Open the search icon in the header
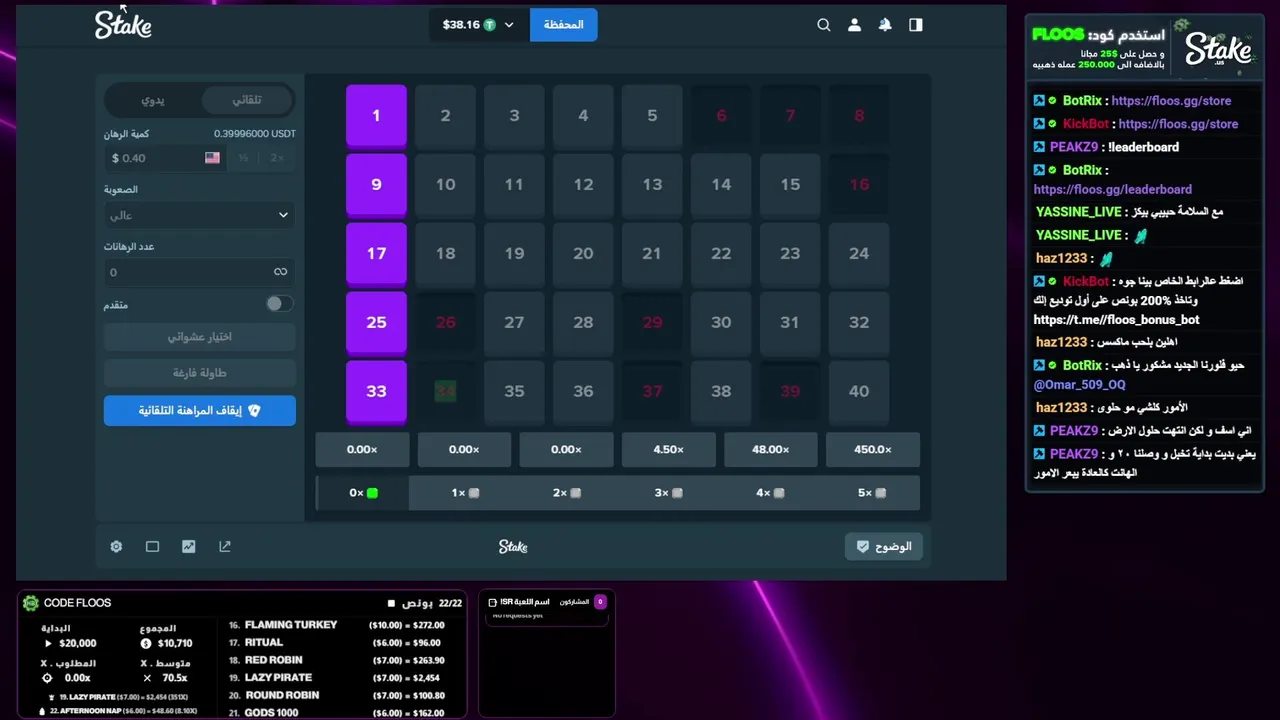 point(824,25)
